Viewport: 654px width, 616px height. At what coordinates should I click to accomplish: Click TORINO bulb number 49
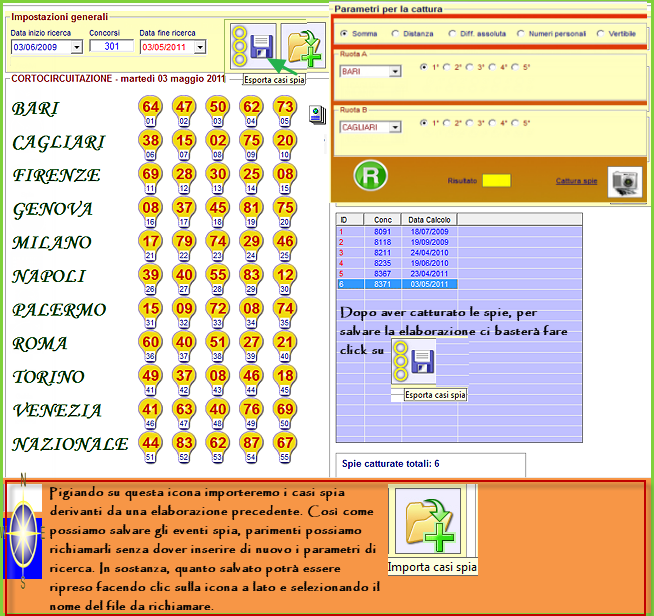[x=150, y=380]
